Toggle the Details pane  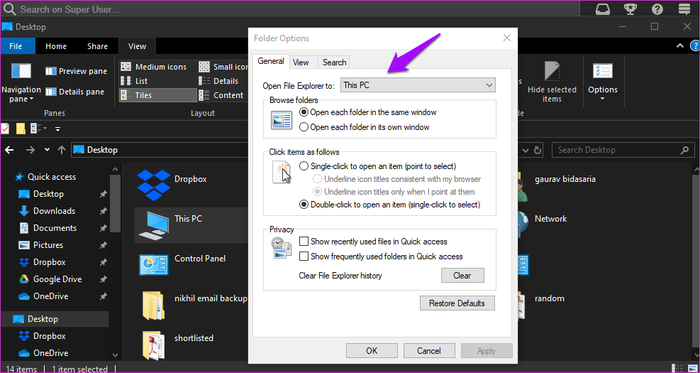(75, 92)
